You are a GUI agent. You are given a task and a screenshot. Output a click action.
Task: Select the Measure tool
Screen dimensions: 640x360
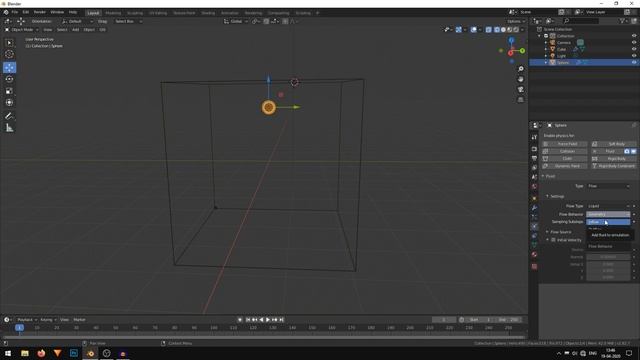pyautogui.click(x=9, y=128)
